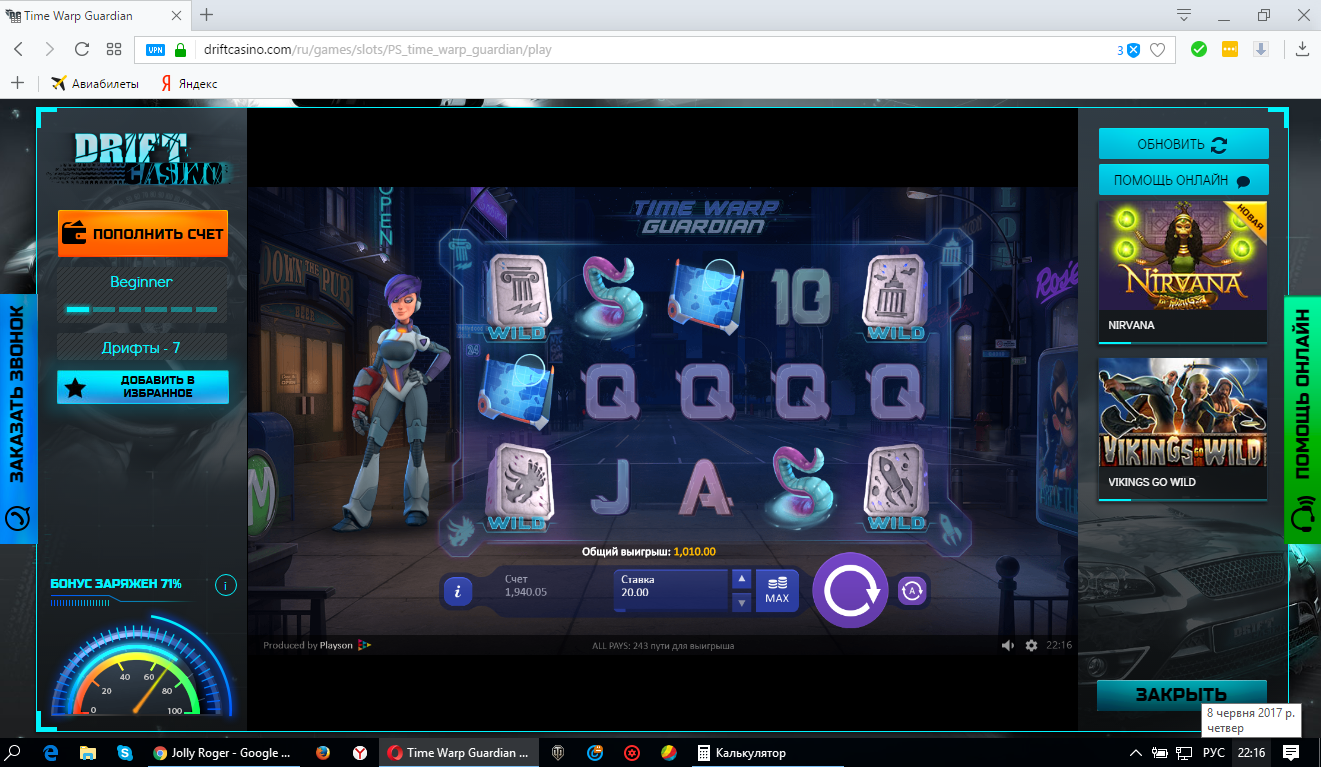Open the Vikings Go Wild game thumbnail
The image size is (1321, 767).
(1183, 428)
